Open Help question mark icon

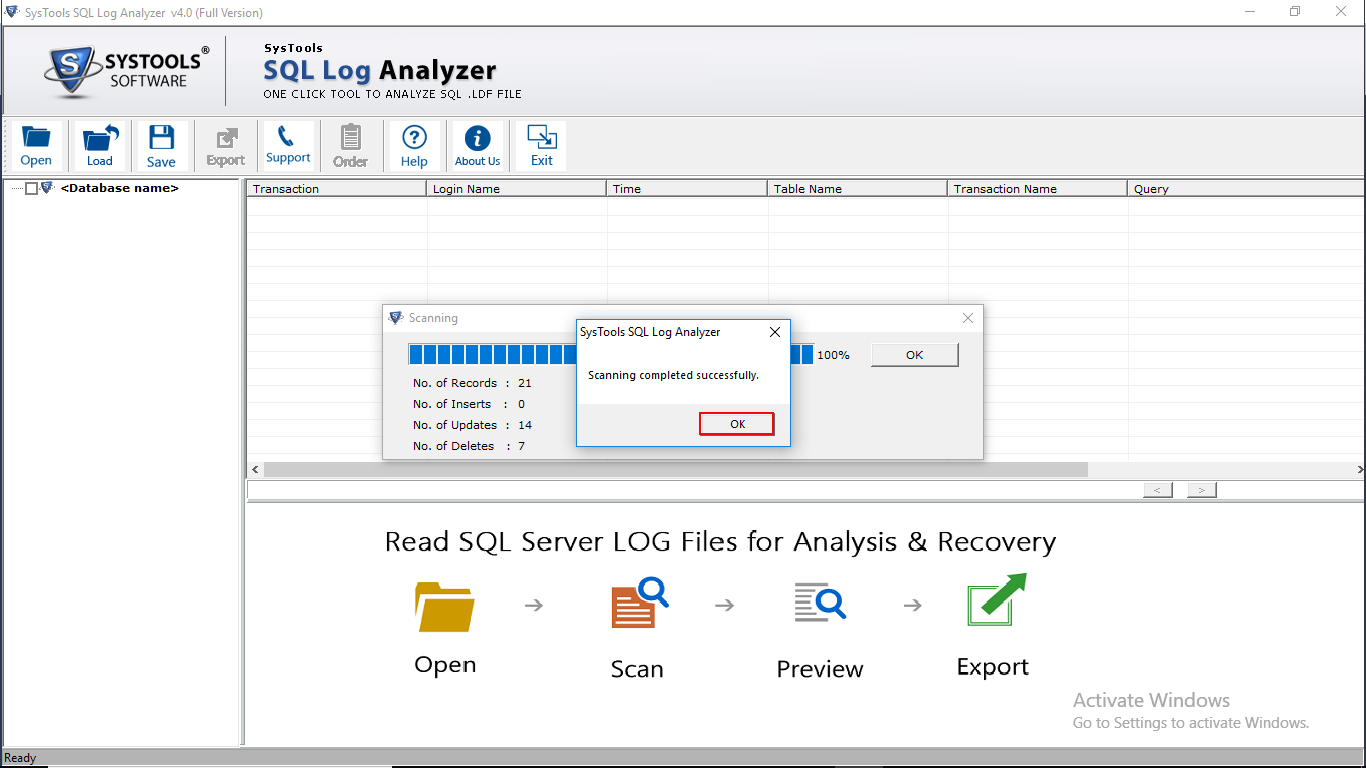[x=414, y=146]
